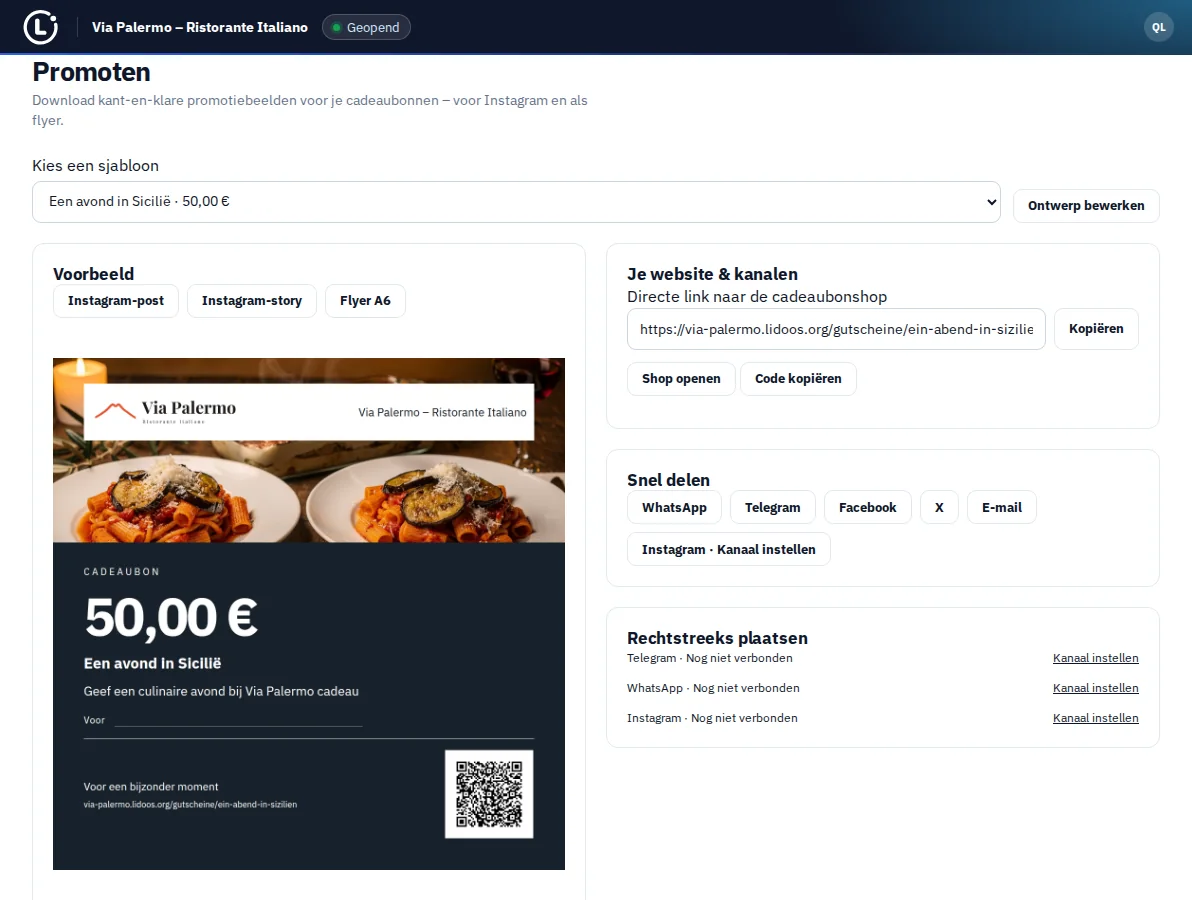This screenshot has height=900, width=1192.
Task: Open Kanaal instellen link for WhatsApp row
Action: [1095, 688]
